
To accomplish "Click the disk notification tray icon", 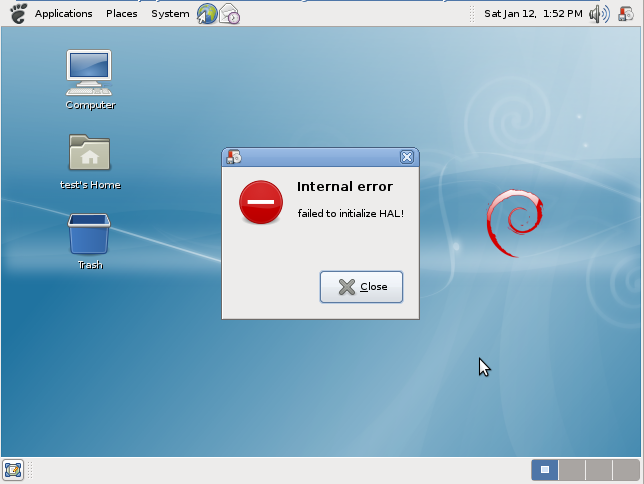I will click(626, 14).
